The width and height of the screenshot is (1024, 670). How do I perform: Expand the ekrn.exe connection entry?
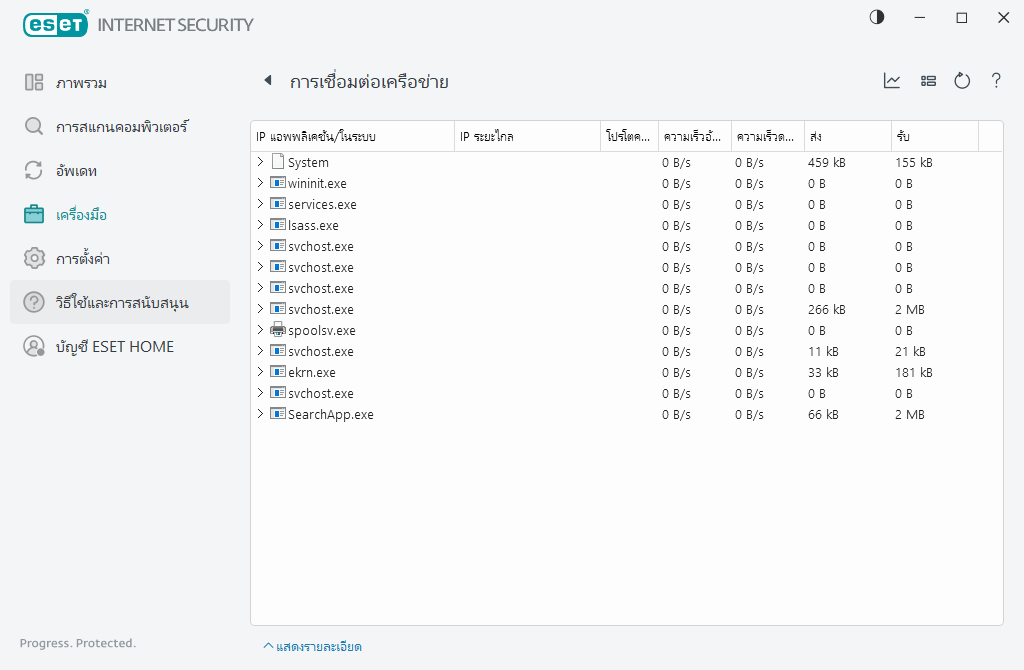point(260,372)
